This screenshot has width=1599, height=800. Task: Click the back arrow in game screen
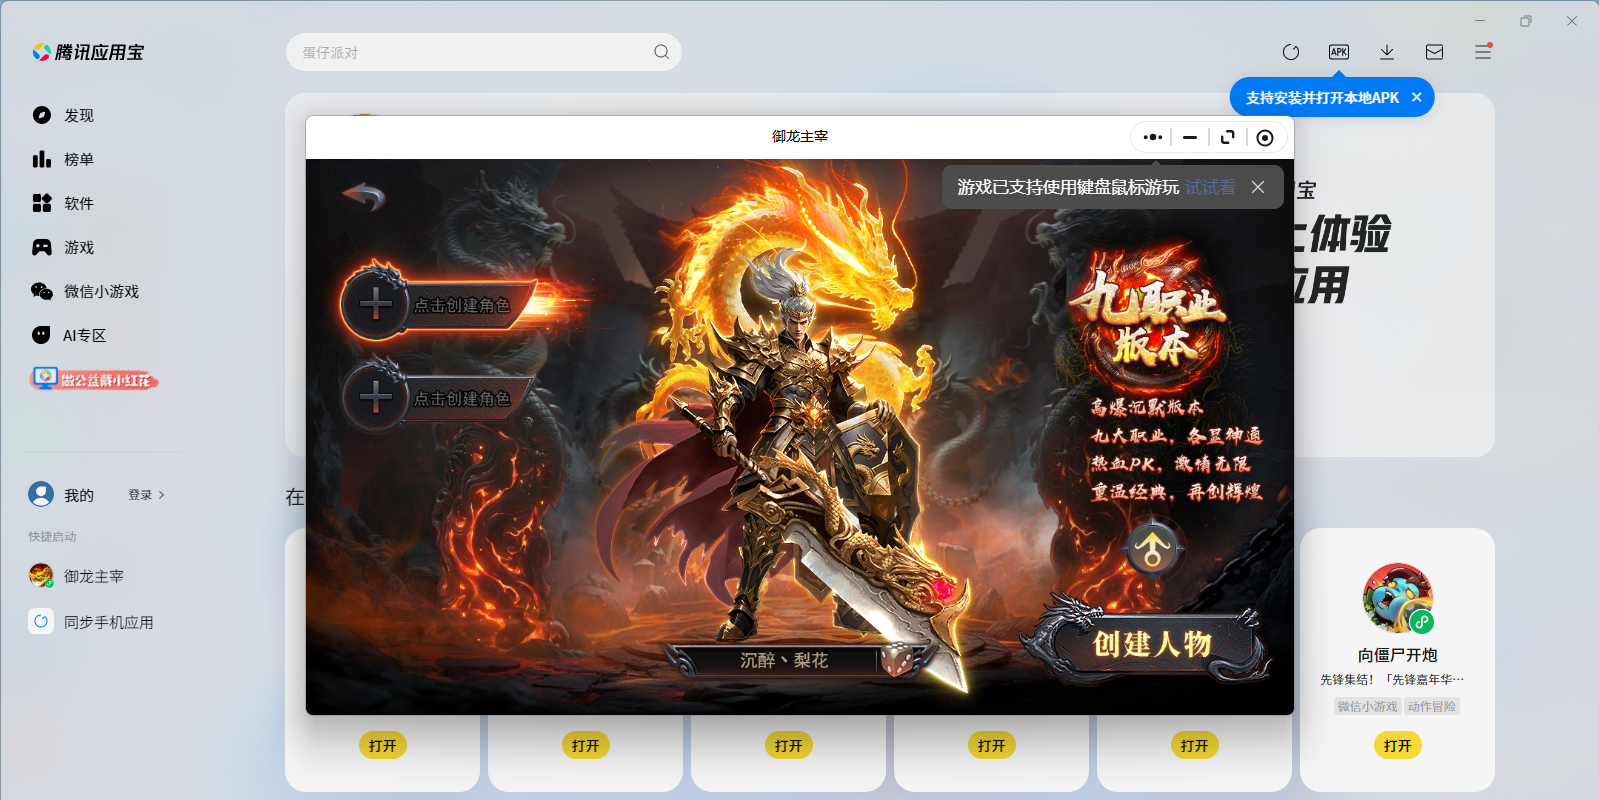(363, 196)
